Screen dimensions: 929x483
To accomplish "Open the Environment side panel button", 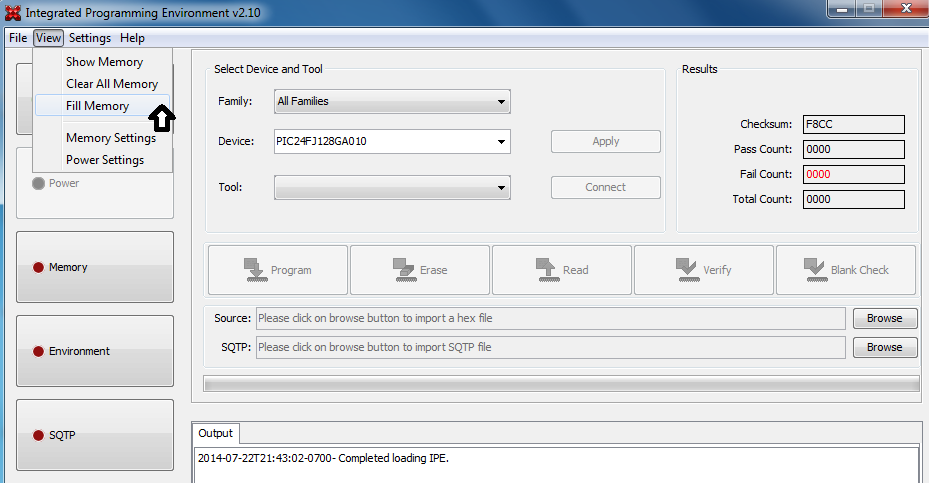I will click(95, 351).
